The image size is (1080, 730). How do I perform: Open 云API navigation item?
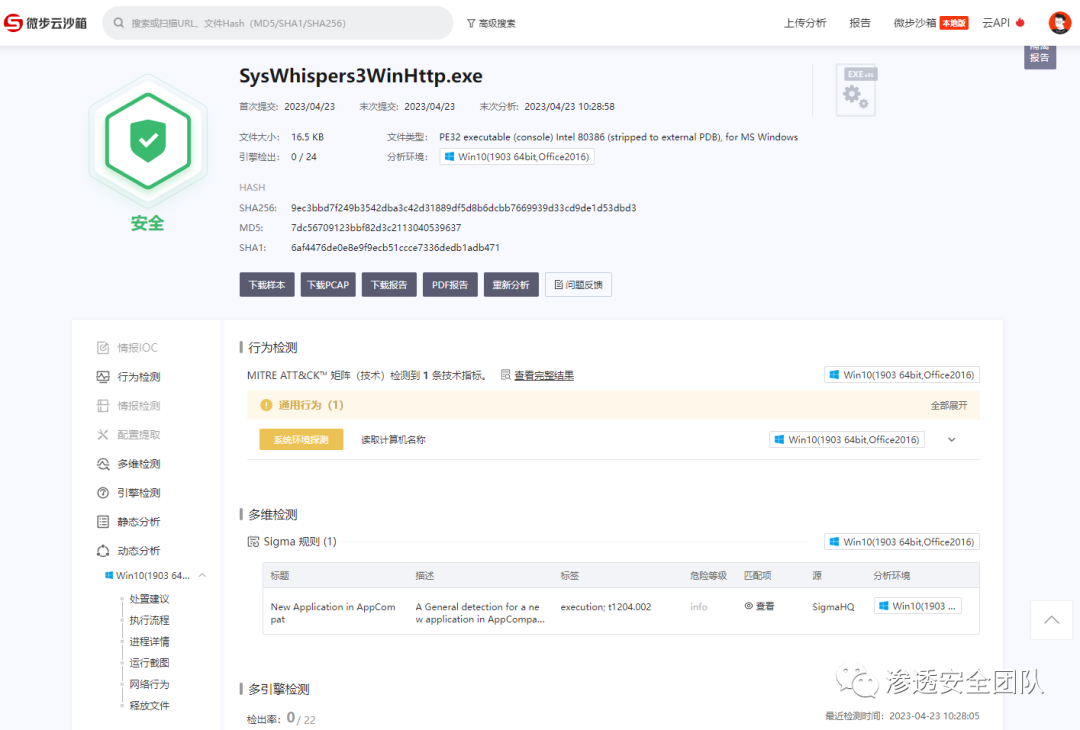[x=996, y=23]
